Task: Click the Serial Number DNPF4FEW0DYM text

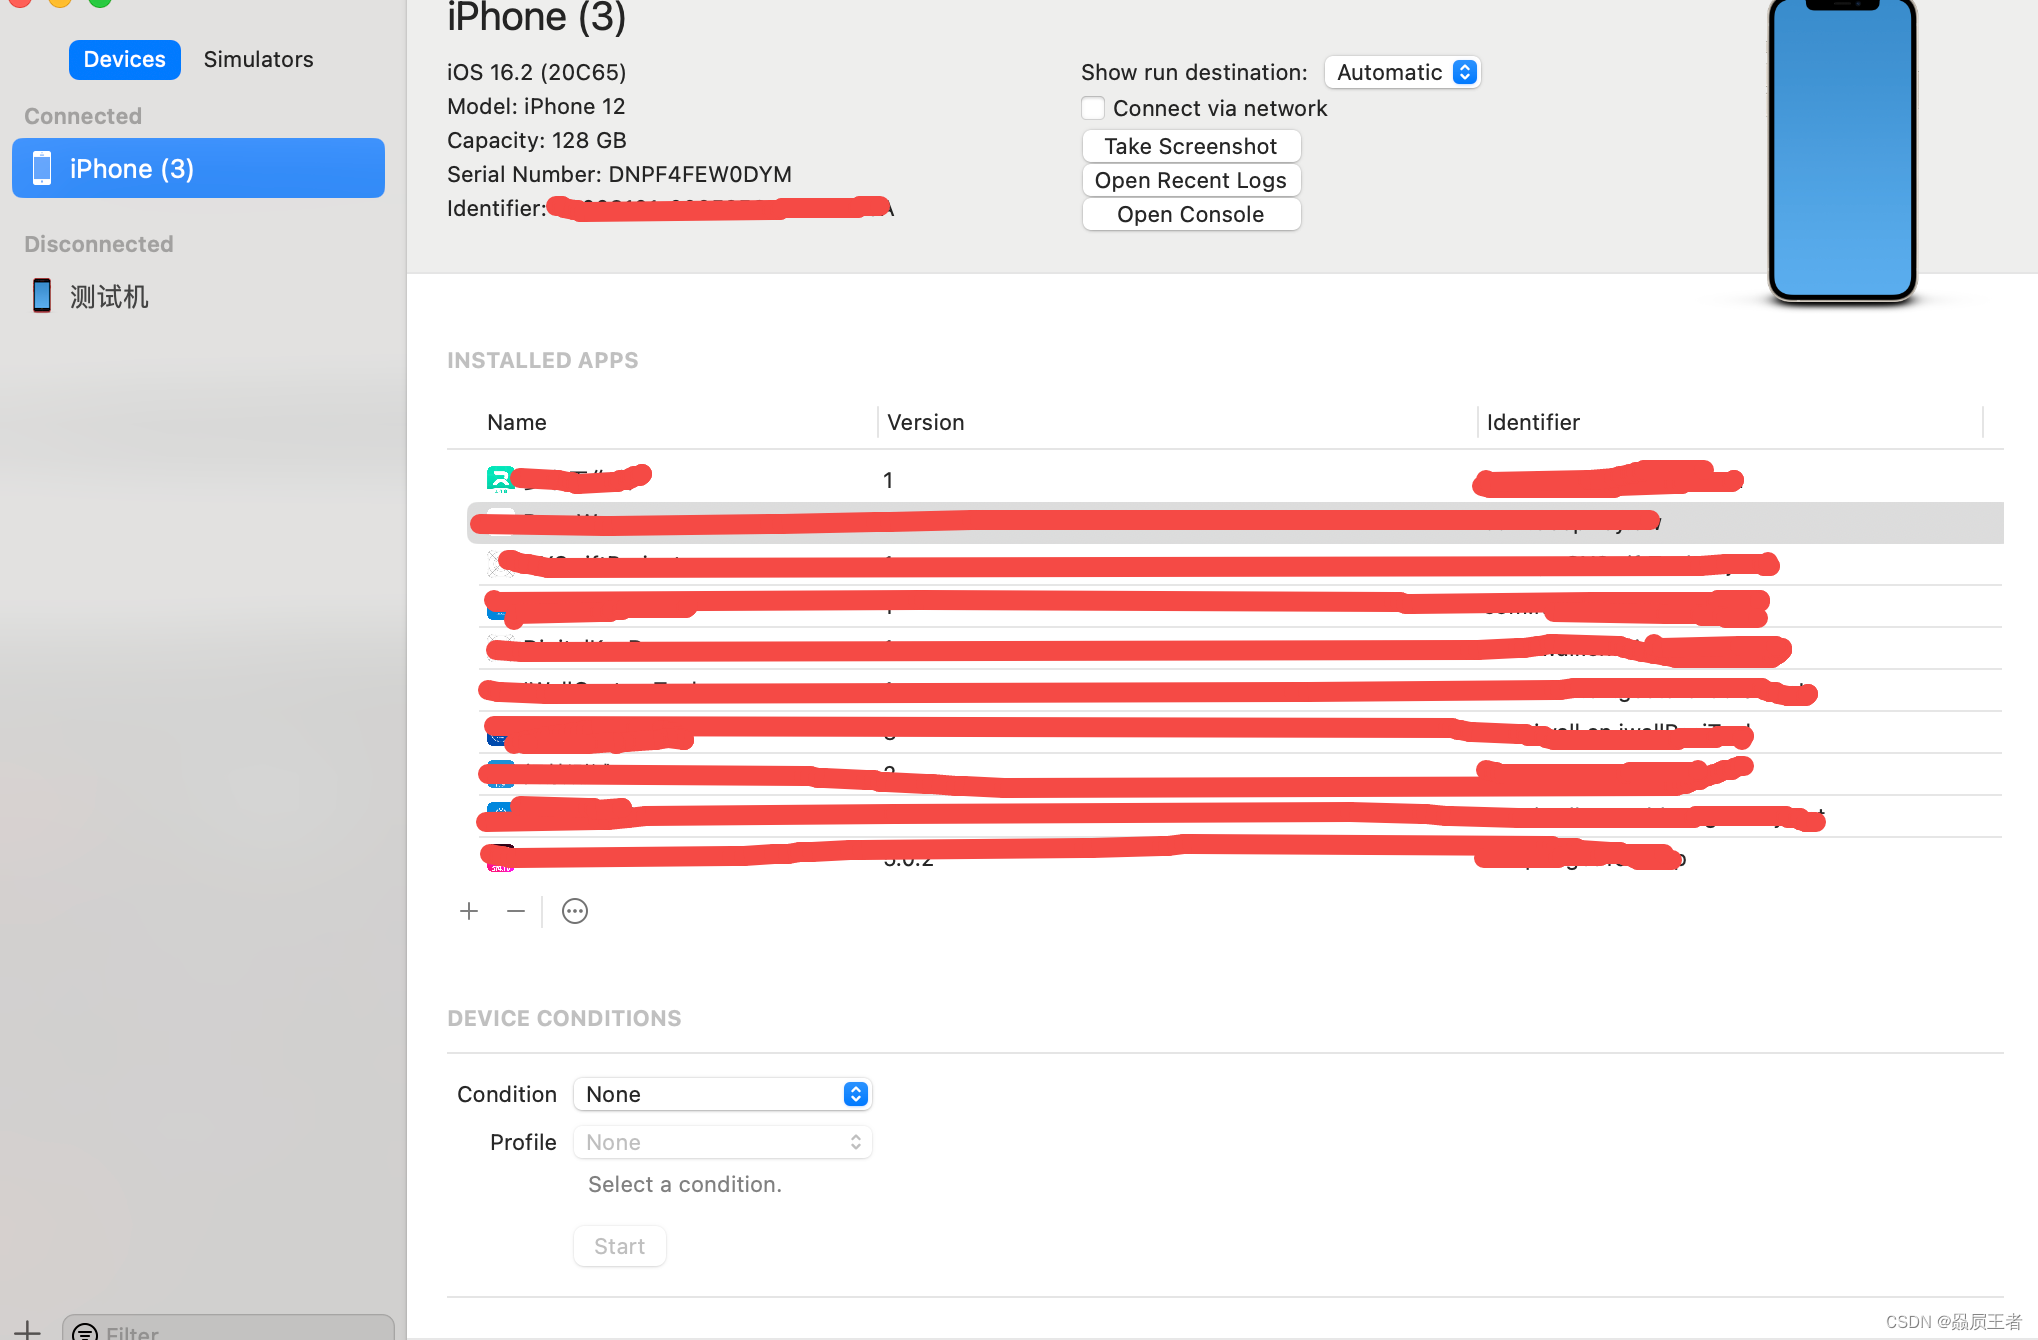Action: tap(619, 174)
